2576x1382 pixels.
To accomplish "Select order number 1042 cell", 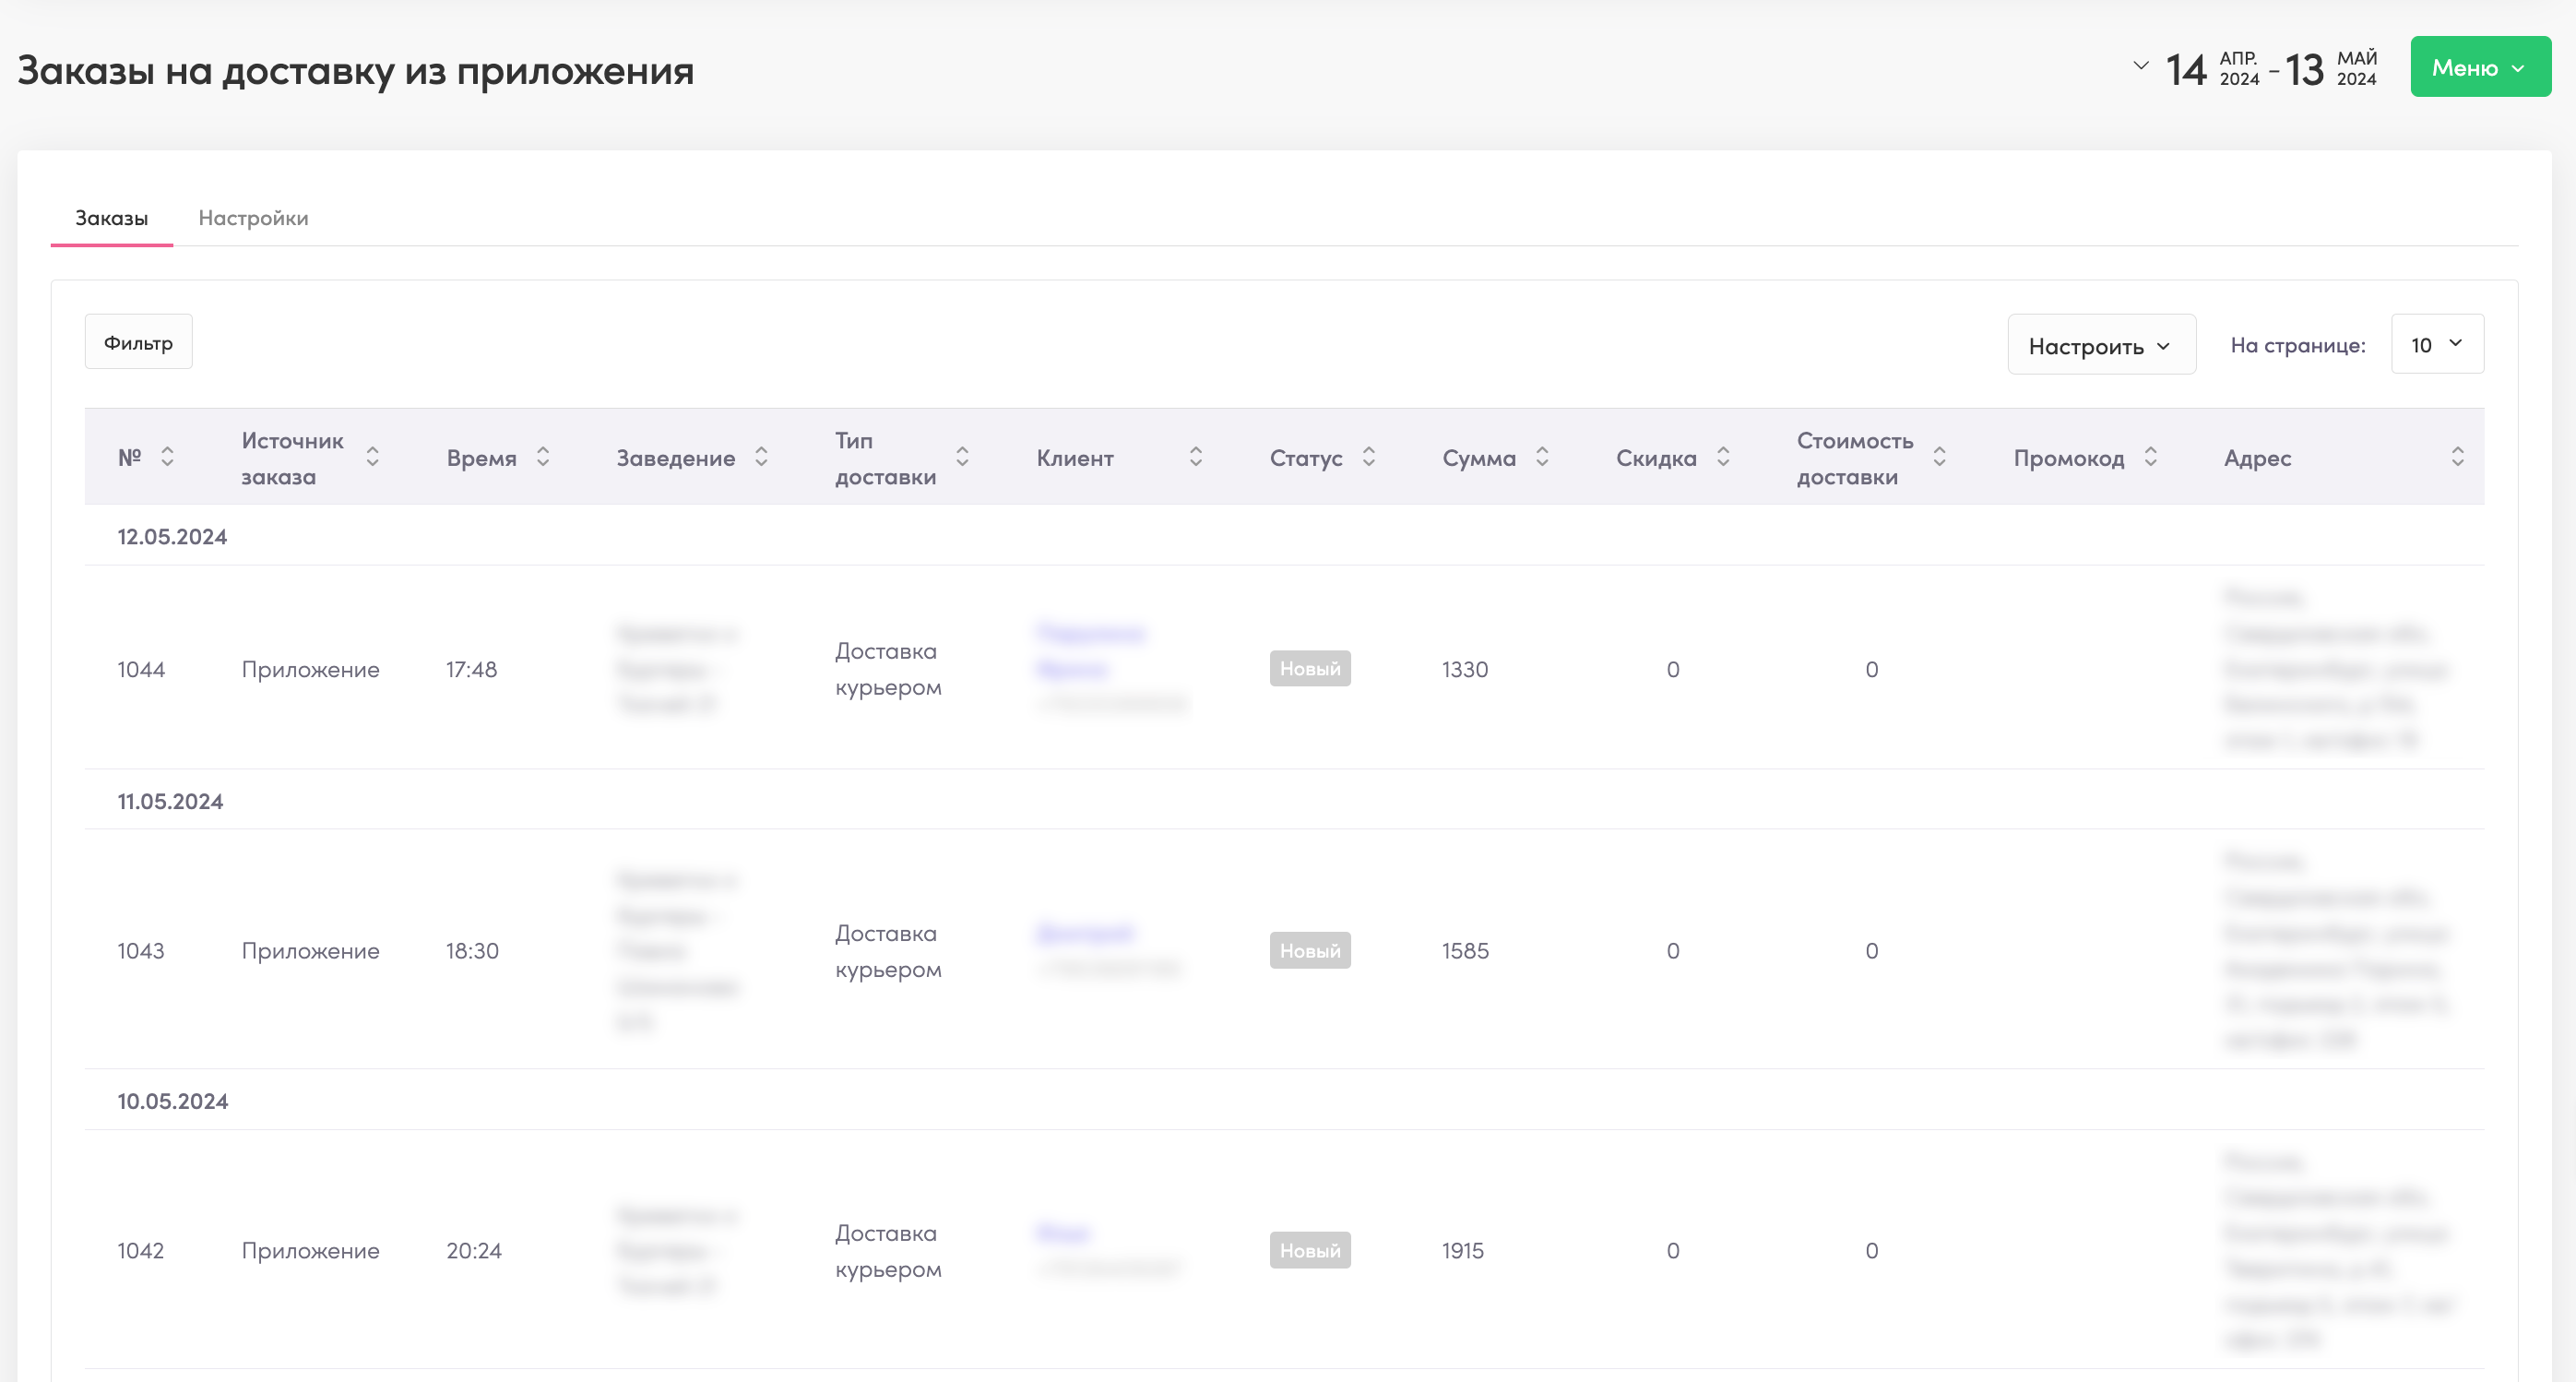I will [x=141, y=1251].
